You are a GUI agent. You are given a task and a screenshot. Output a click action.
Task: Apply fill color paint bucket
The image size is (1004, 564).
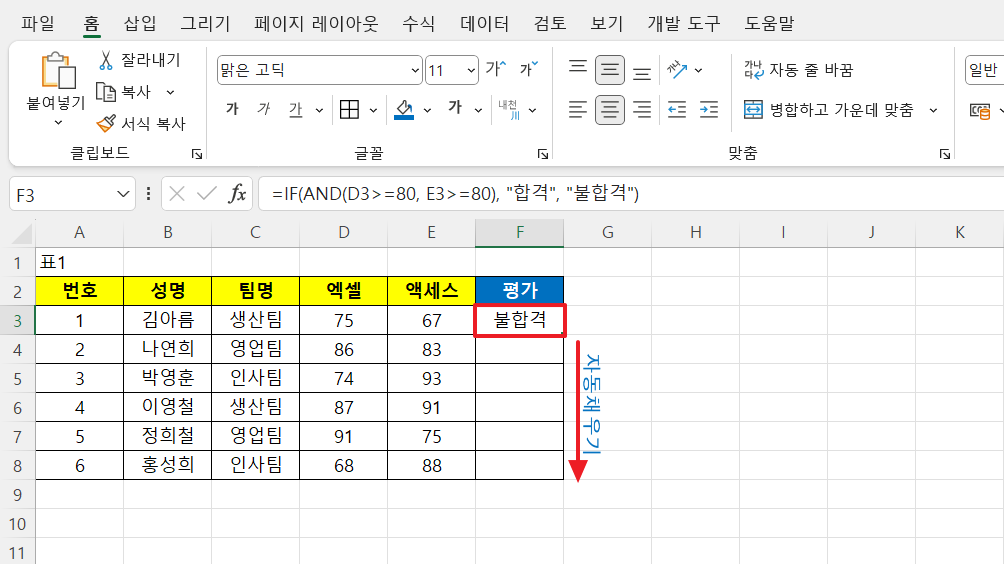pos(404,109)
